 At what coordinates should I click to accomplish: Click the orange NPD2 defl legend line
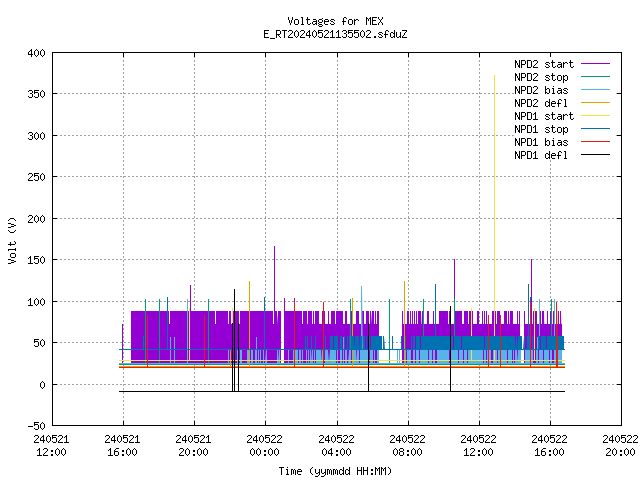[x=596, y=103]
